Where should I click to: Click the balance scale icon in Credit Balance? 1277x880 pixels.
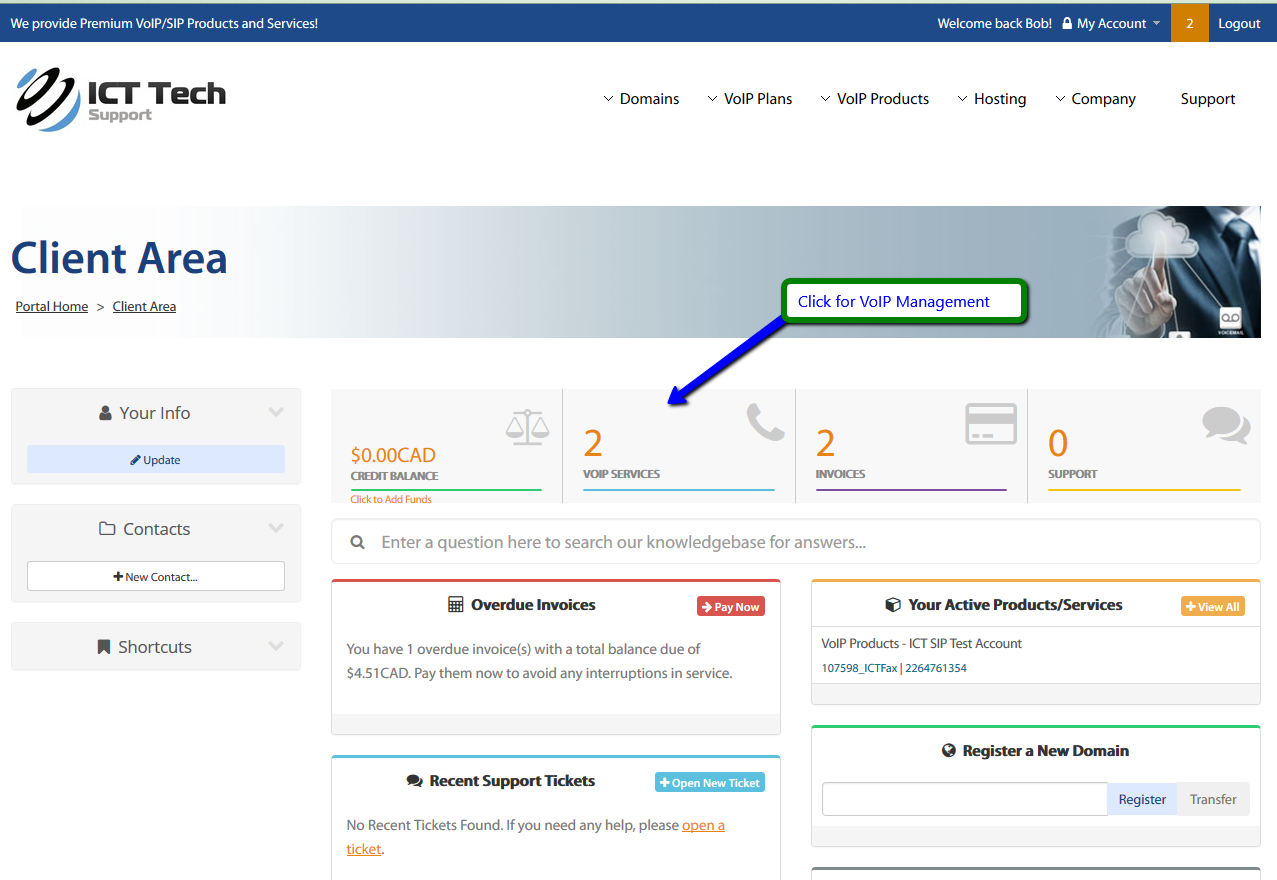pos(527,427)
